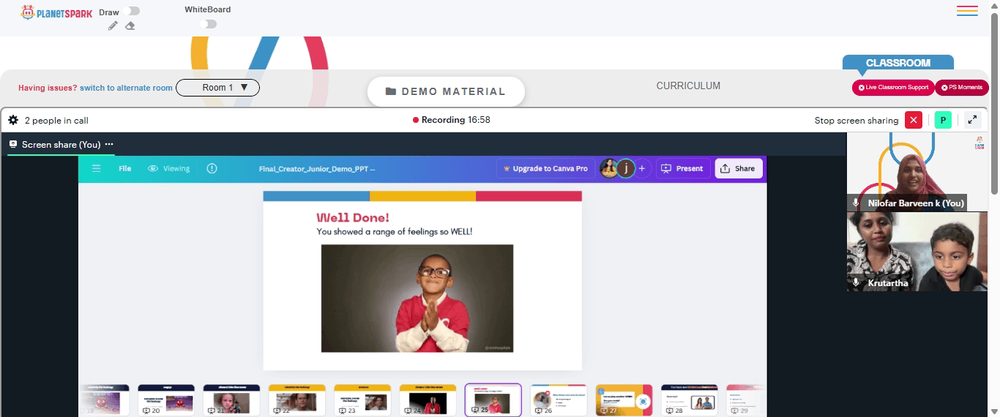Viewport: 1000px width, 417px height.
Task: Open slide 27 thumbnail
Action: tap(624, 400)
